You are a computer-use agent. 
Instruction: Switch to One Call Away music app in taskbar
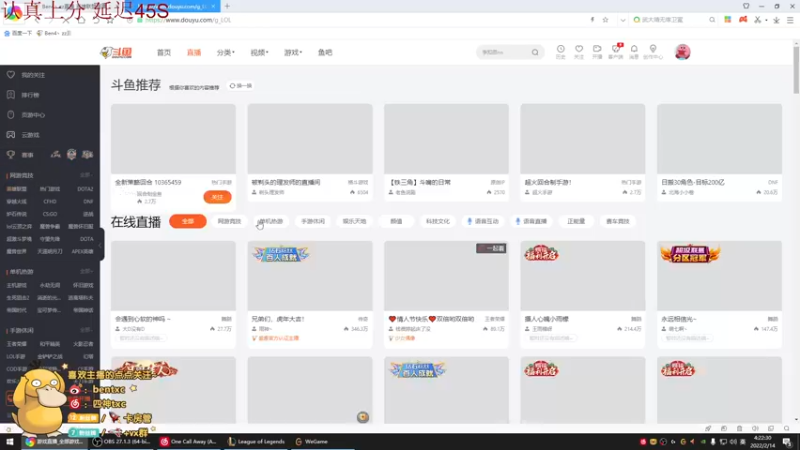pos(188,442)
